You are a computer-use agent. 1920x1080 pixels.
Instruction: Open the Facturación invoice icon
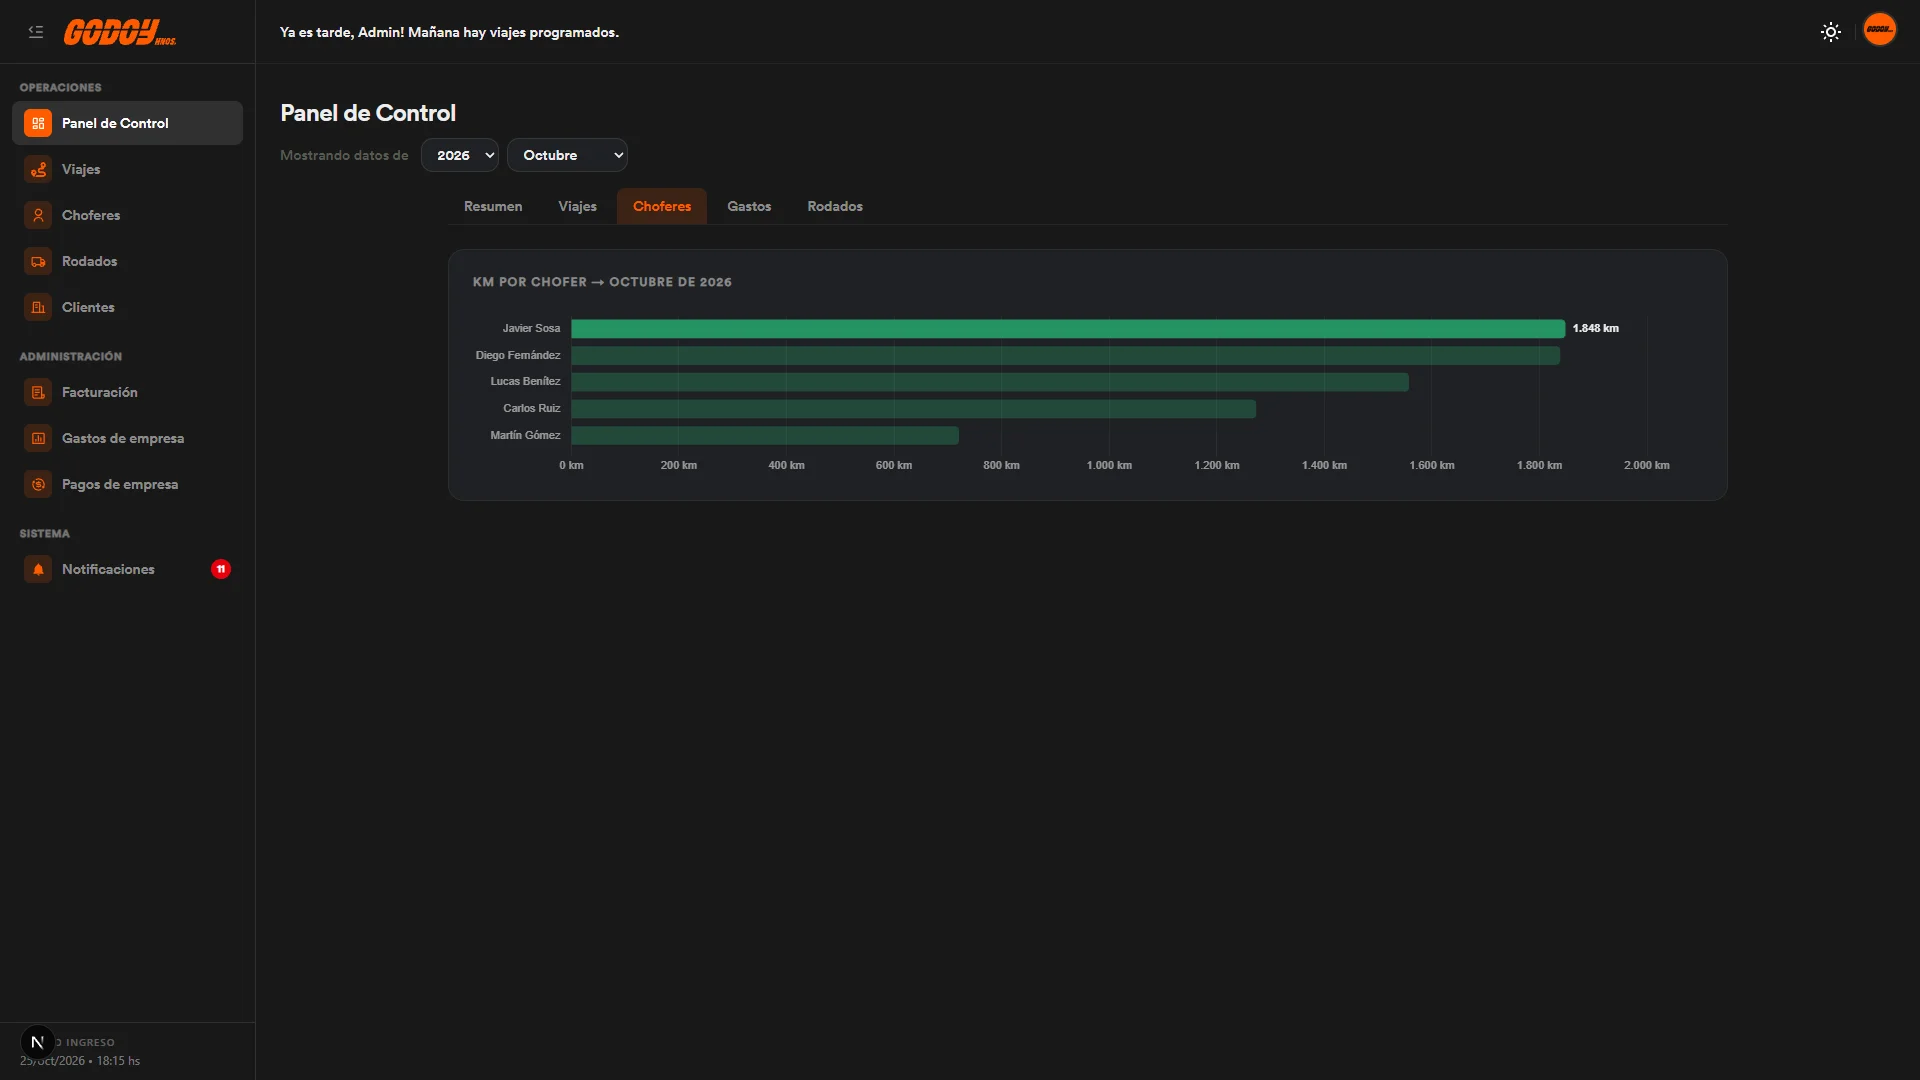pos(38,392)
